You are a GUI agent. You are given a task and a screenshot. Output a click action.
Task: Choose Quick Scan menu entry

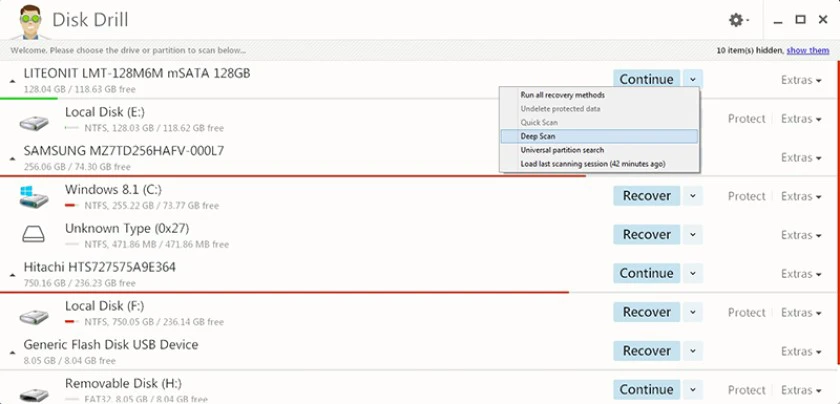(x=599, y=123)
